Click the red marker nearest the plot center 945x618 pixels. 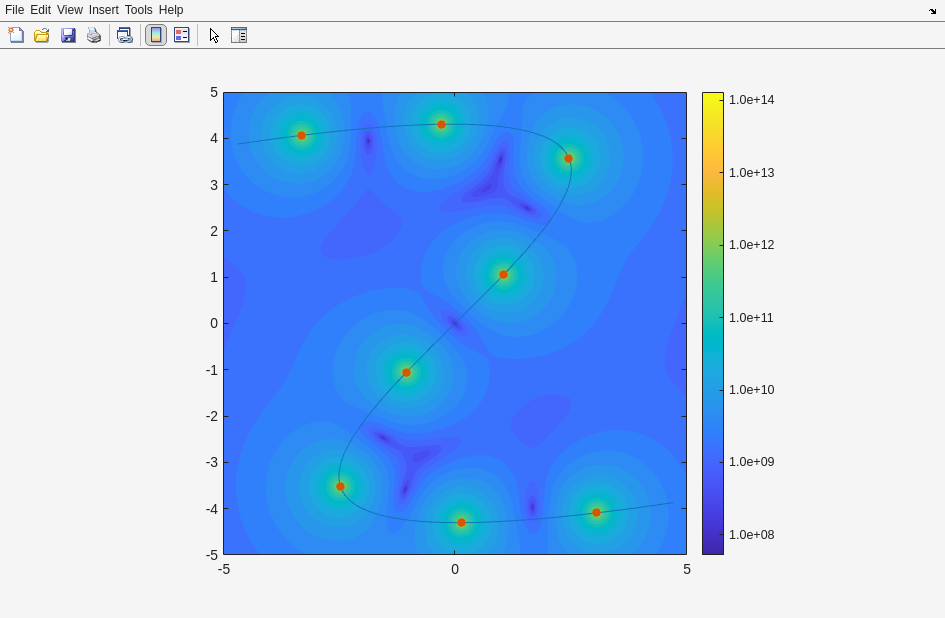pyautogui.click(x=504, y=275)
